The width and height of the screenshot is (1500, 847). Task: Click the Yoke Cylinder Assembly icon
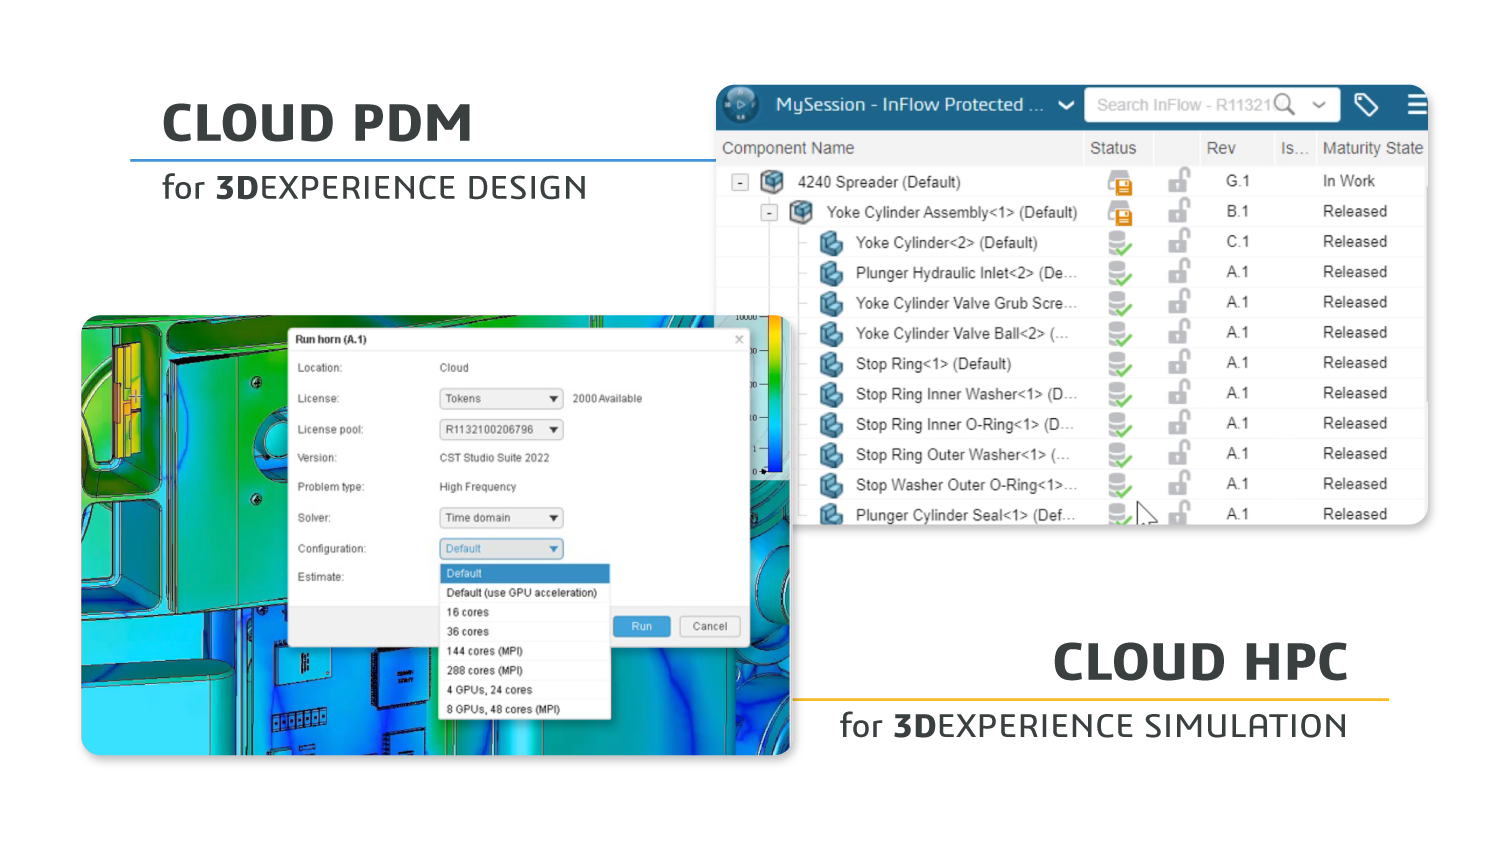coord(801,211)
